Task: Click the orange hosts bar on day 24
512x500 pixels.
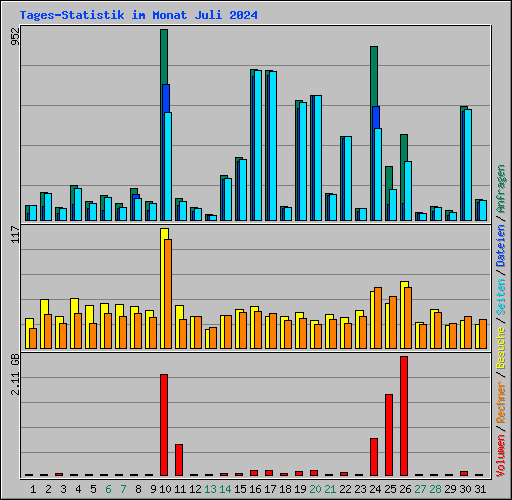Action: (378, 318)
